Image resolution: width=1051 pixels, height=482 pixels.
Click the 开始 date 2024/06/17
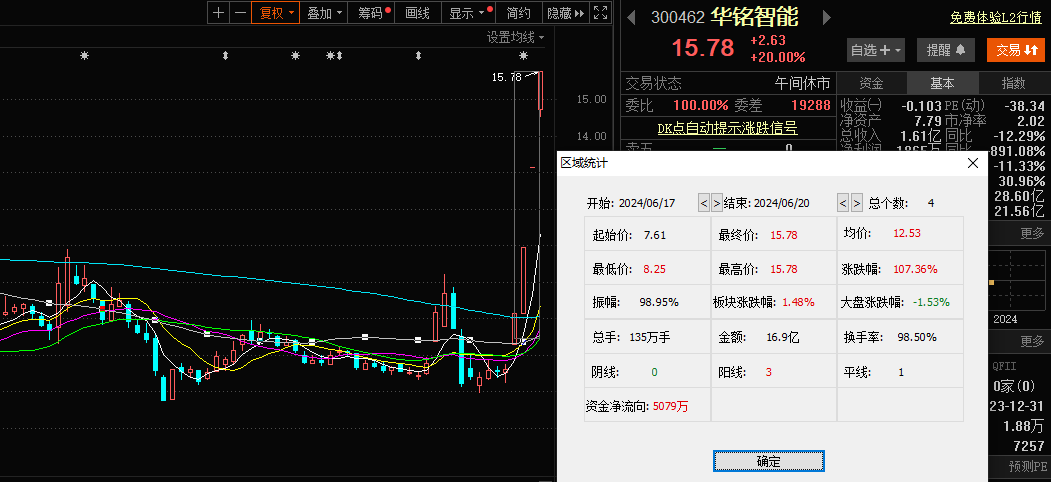[647, 203]
